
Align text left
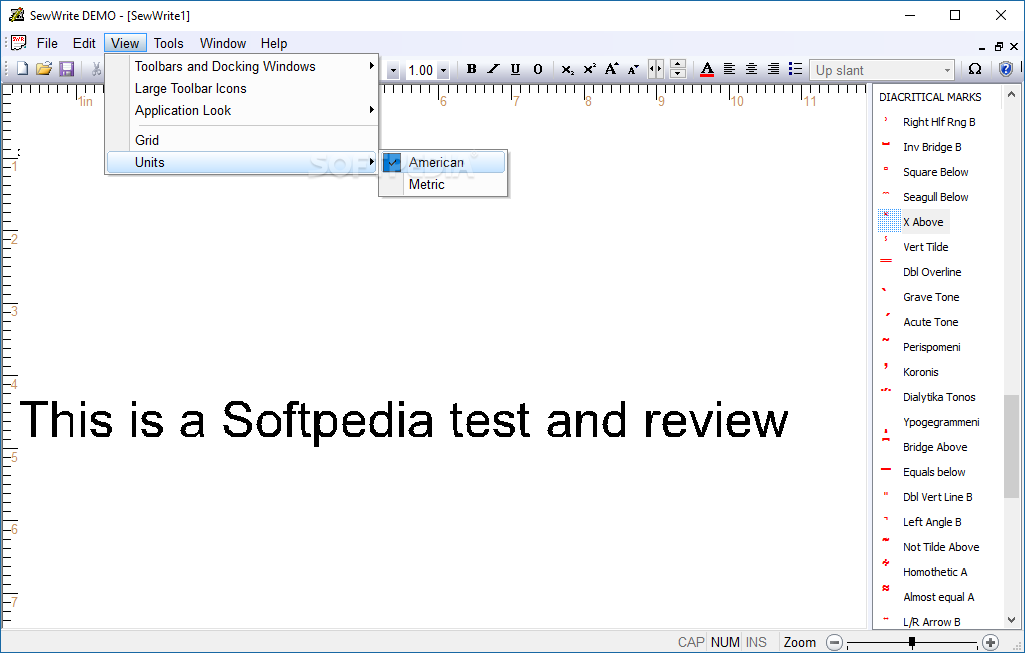point(730,69)
